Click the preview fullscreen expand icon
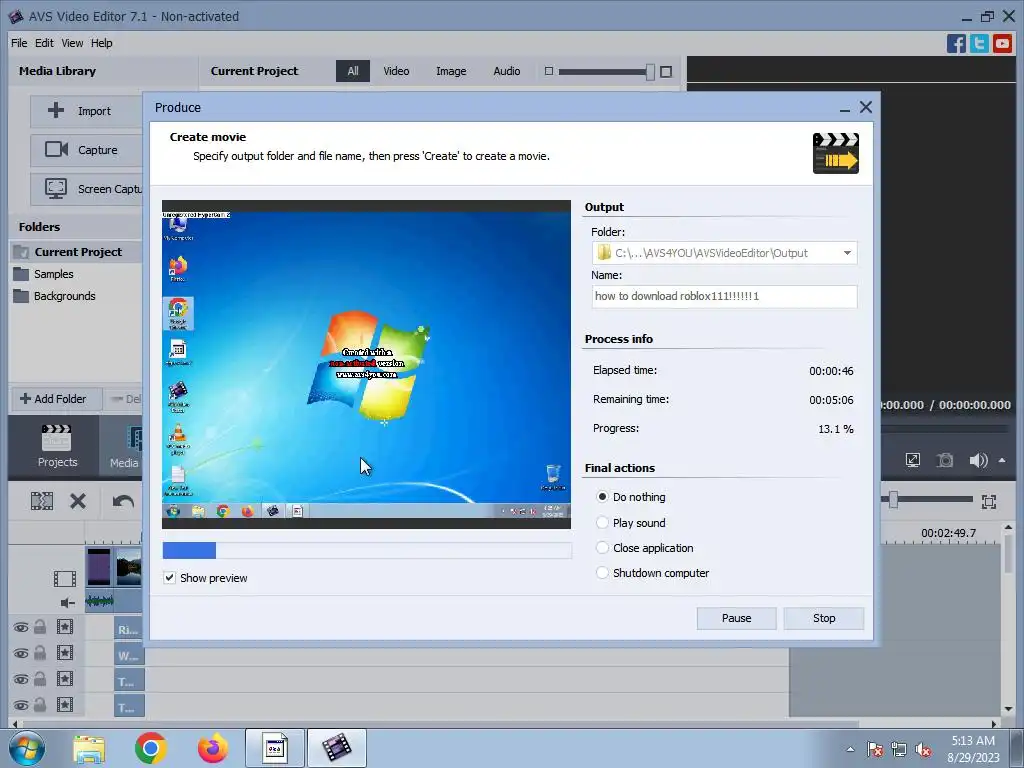Image resolution: width=1024 pixels, height=768 pixels. (913, 460)
